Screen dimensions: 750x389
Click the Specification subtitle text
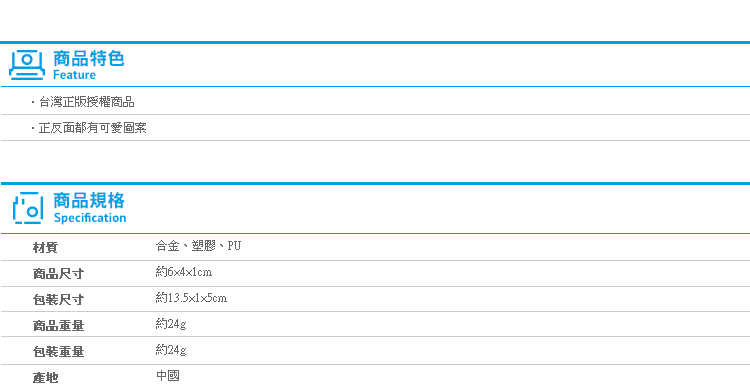pyautogui.click(x=90, y=218)
